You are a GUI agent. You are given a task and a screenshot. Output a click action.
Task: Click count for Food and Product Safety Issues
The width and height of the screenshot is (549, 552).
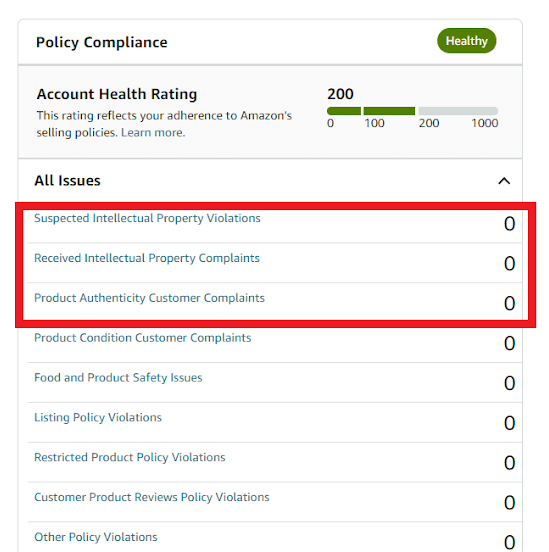click(509, 383)
